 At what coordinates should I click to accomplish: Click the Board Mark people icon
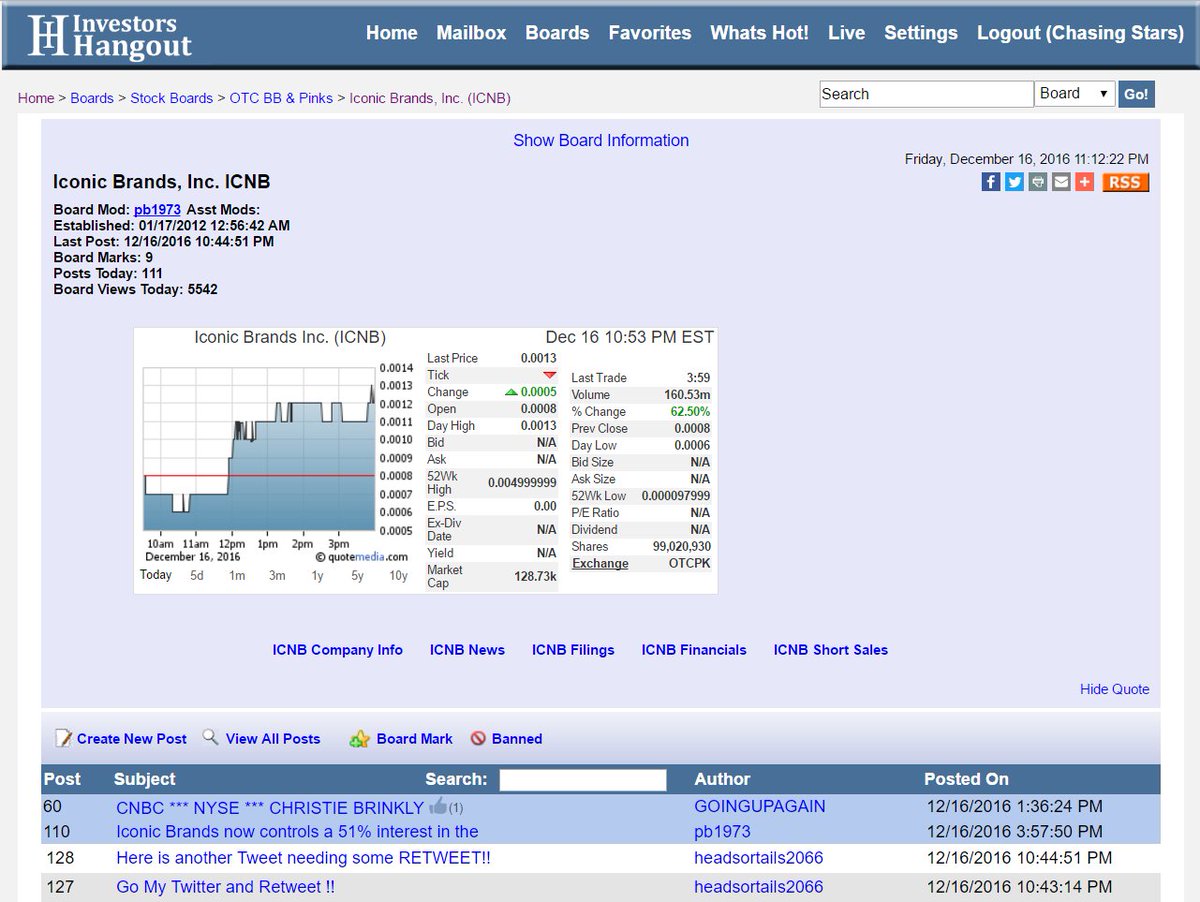pos(360,739)
